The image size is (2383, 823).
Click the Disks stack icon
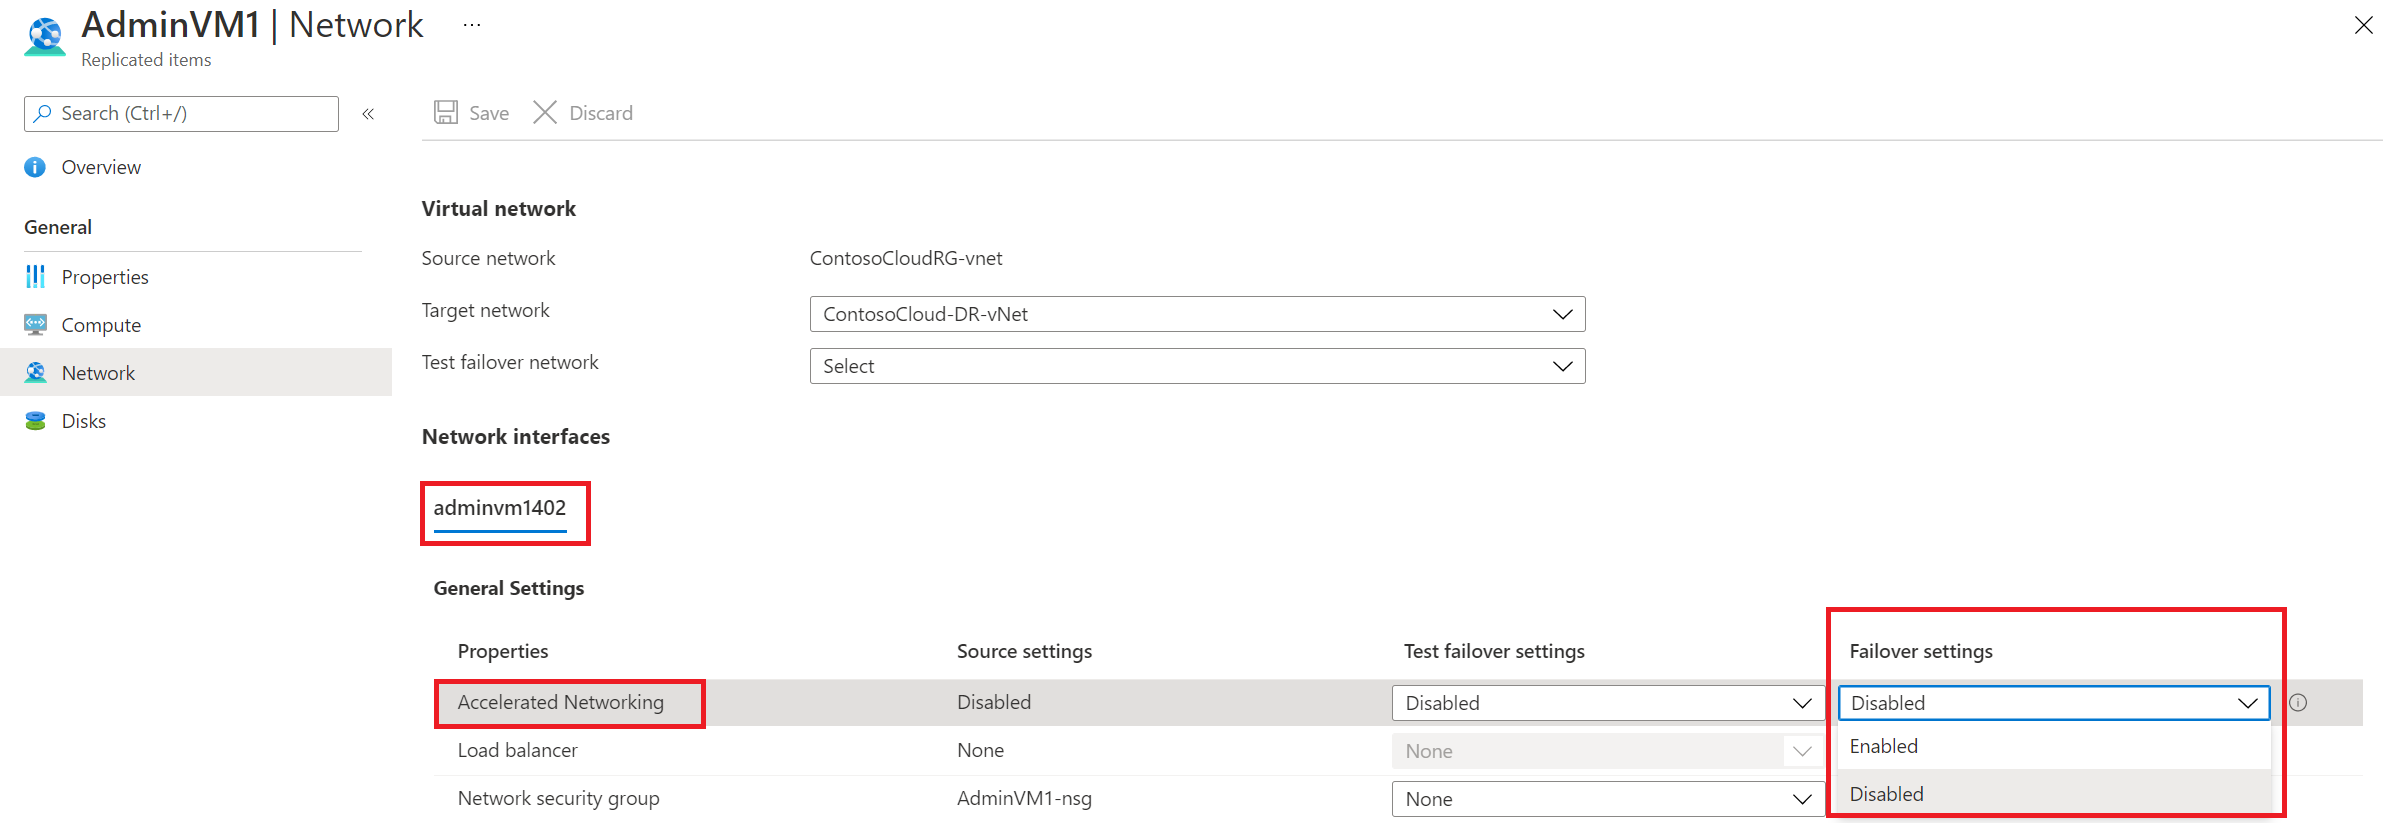[x=35, y=421]
